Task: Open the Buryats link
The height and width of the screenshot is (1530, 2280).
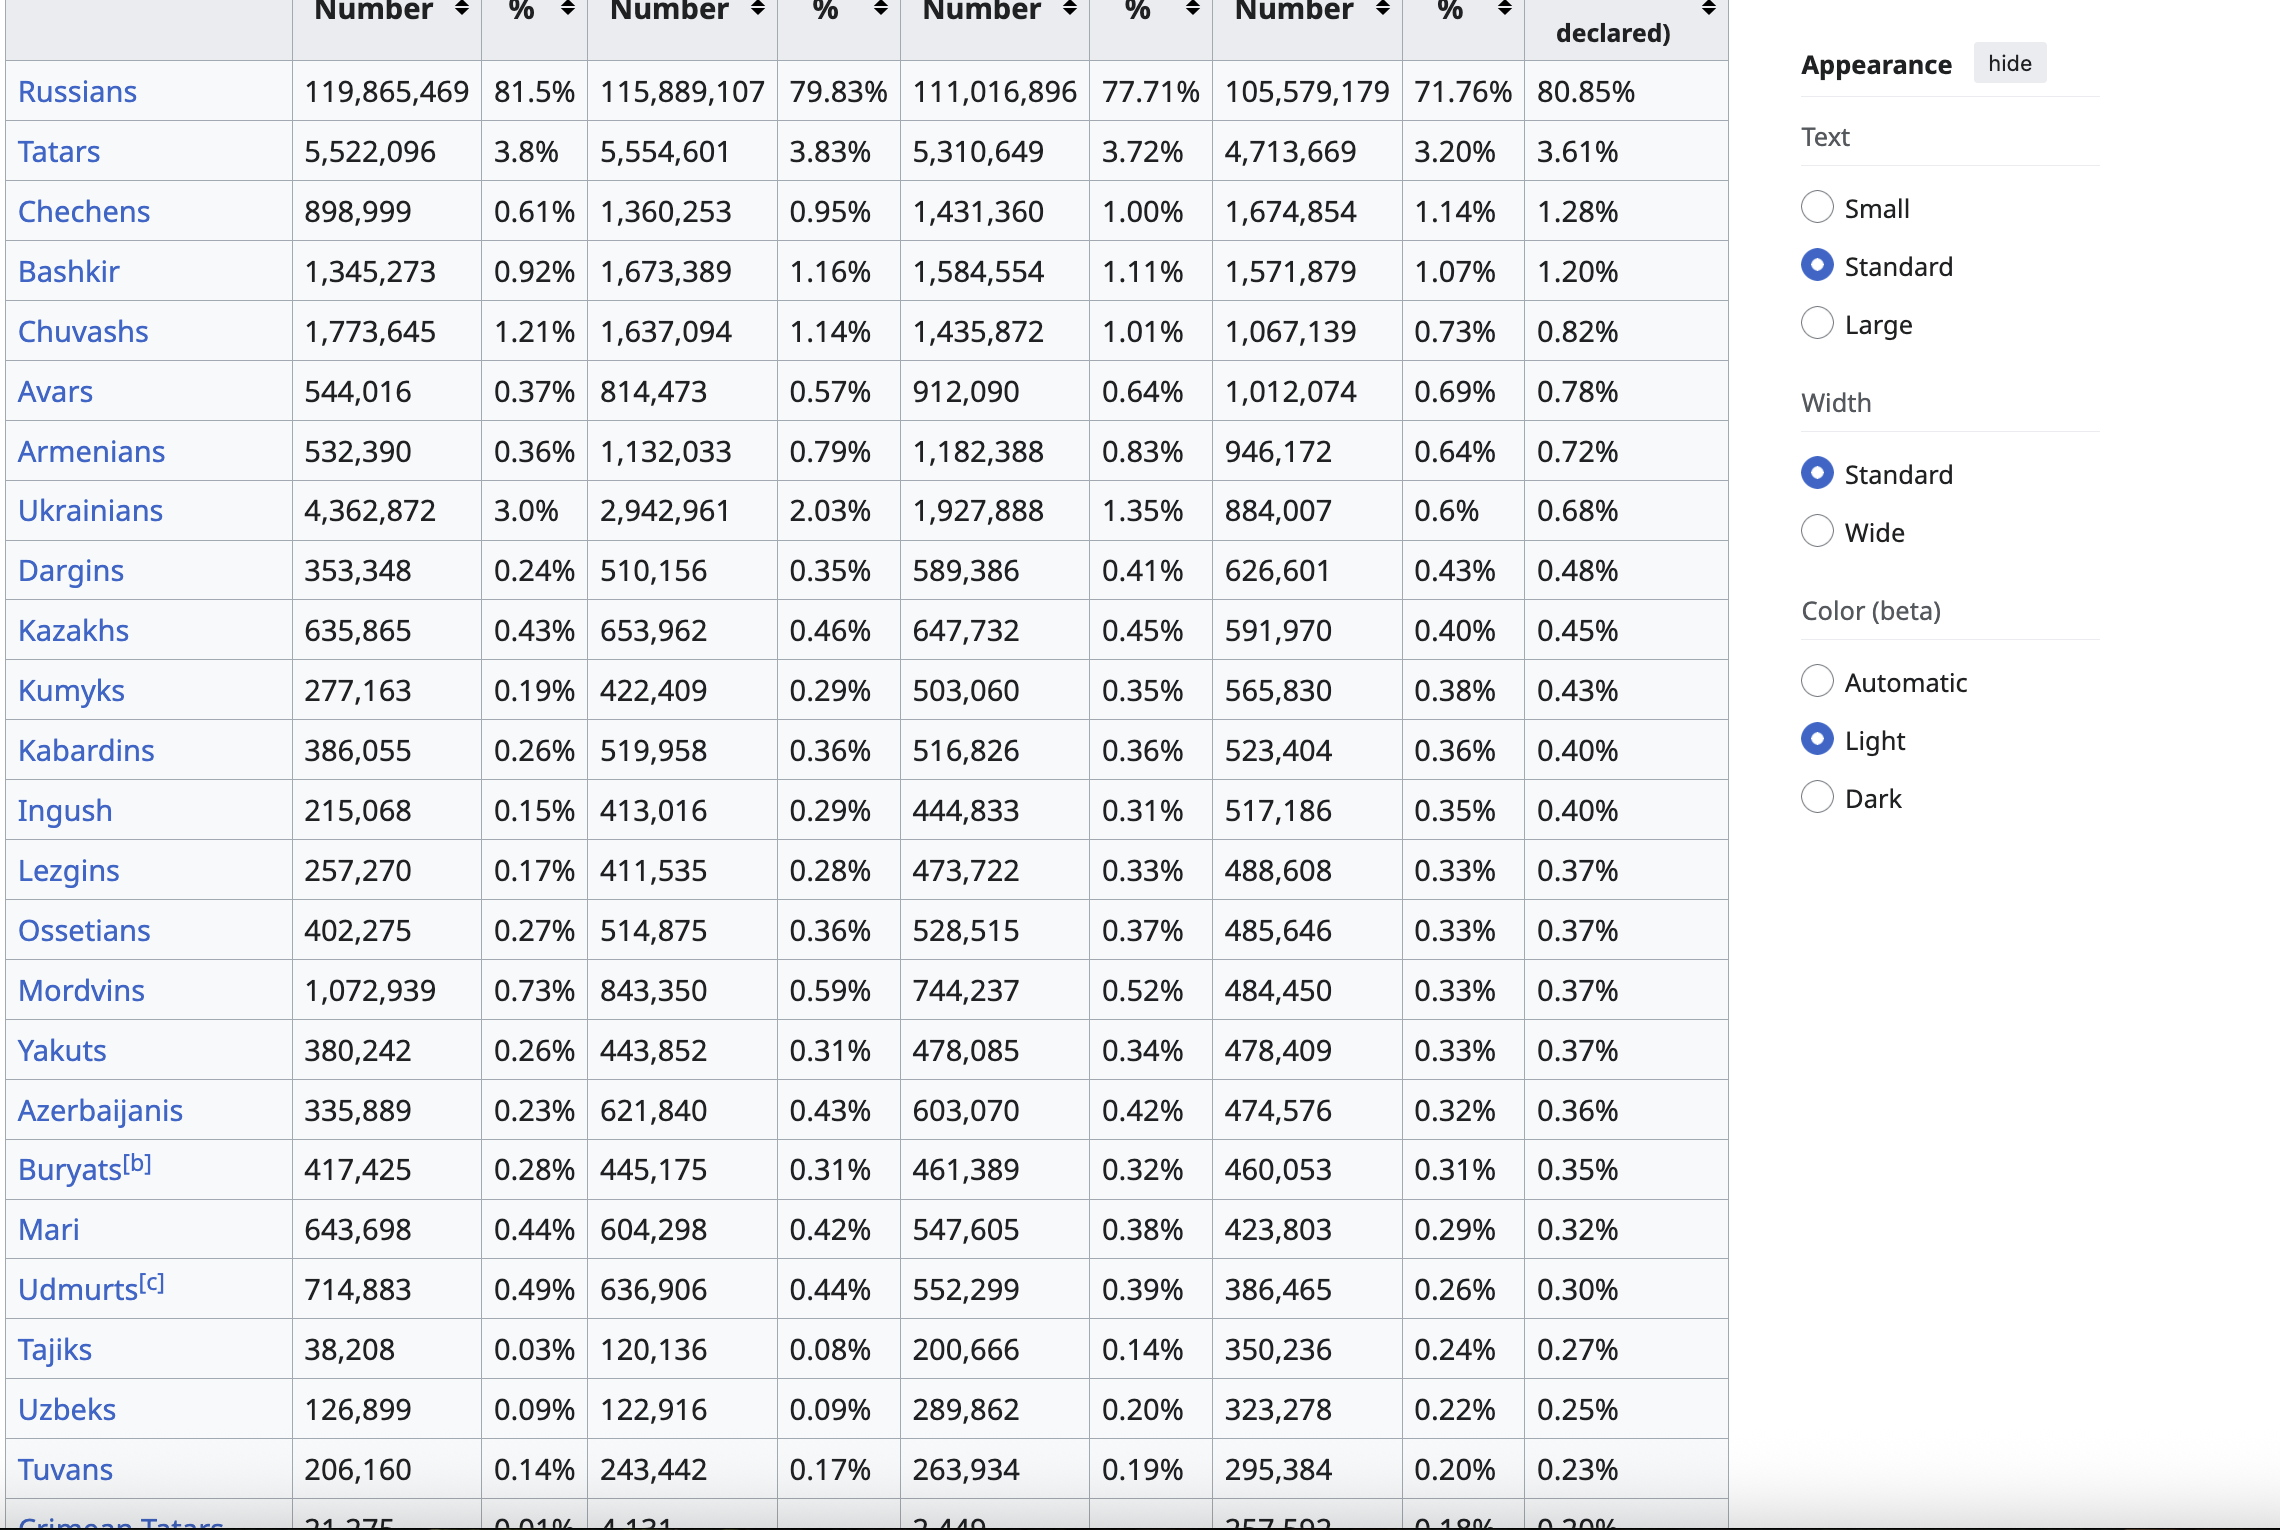Action: click(70, 1170)
